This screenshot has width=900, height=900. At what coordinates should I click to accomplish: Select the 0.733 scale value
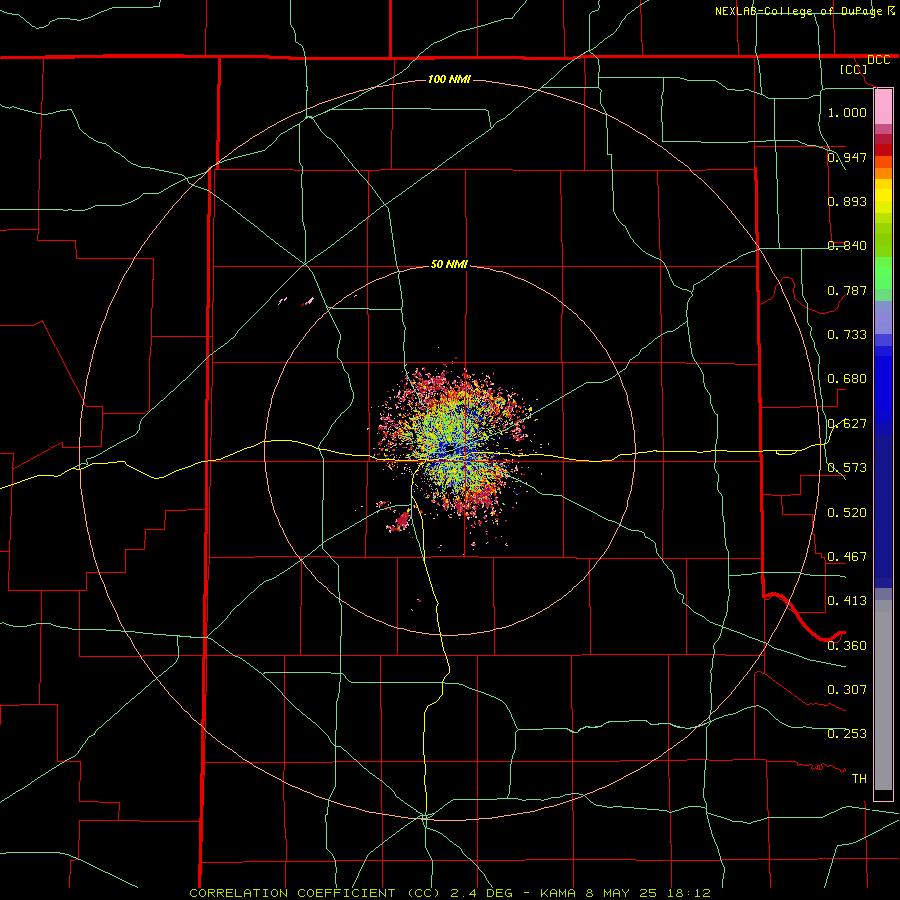(x=847, y=335)
